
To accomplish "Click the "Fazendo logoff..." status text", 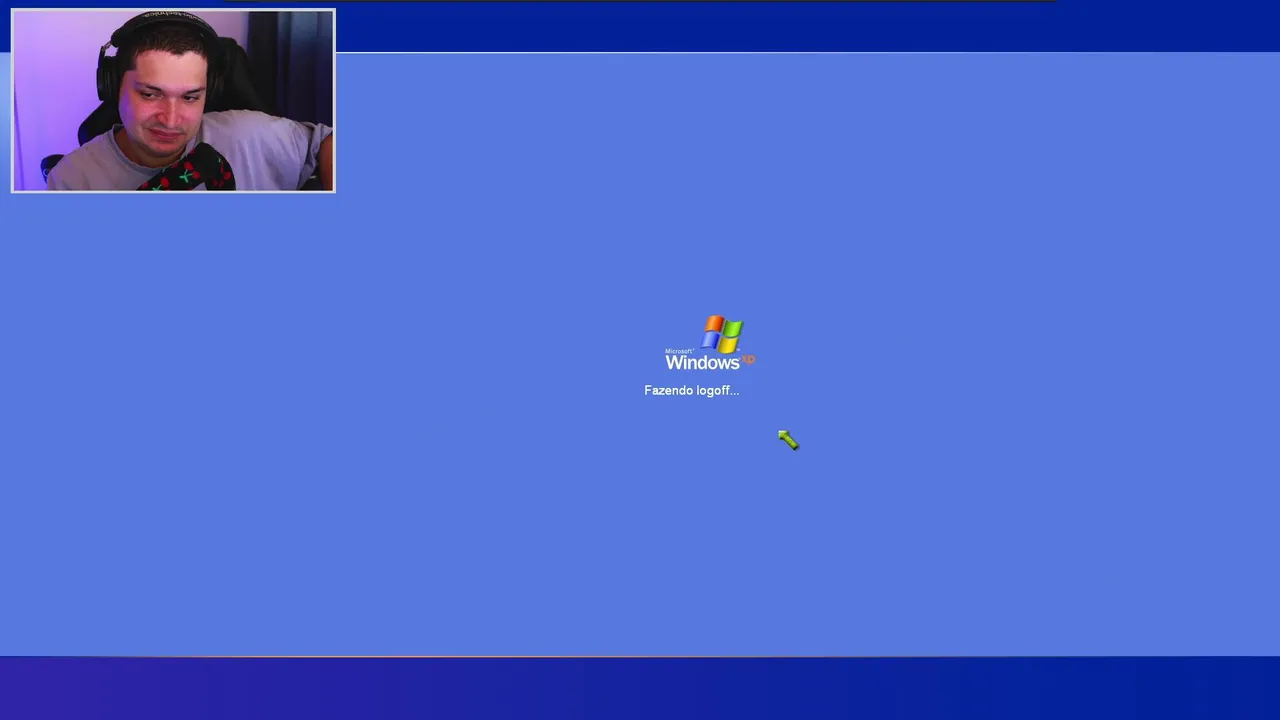I will pyautogui.click(x=692, y=390).
